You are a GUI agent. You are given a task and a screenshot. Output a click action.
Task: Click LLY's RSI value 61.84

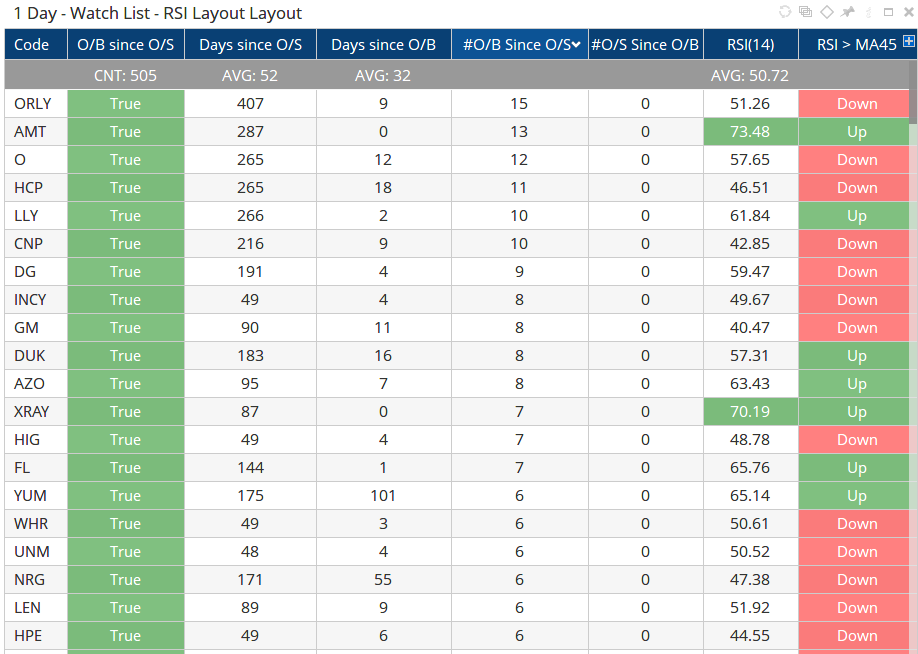click(x=750, y=216)
